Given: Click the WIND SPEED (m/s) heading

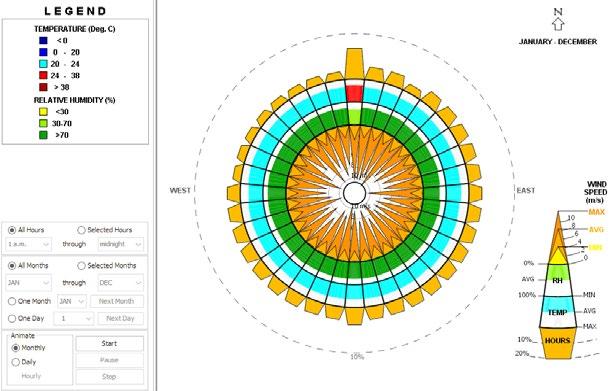Looking at the screenshot, I should tap(595, 192).
